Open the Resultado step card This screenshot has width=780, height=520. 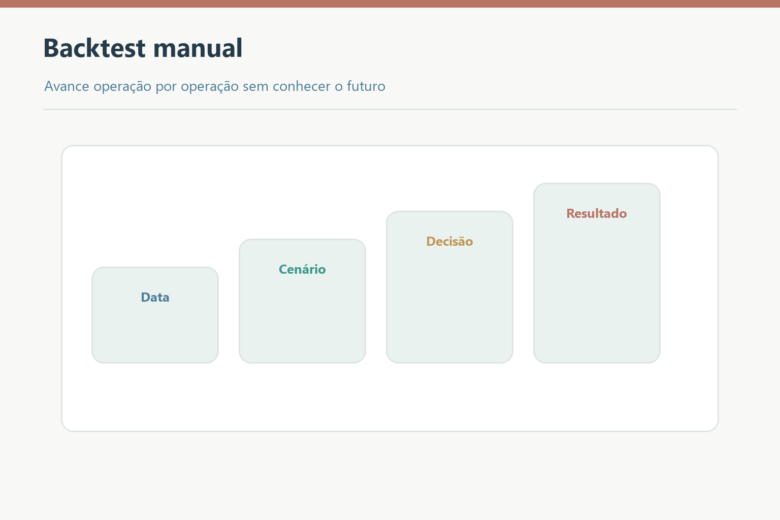pos(597,273)
